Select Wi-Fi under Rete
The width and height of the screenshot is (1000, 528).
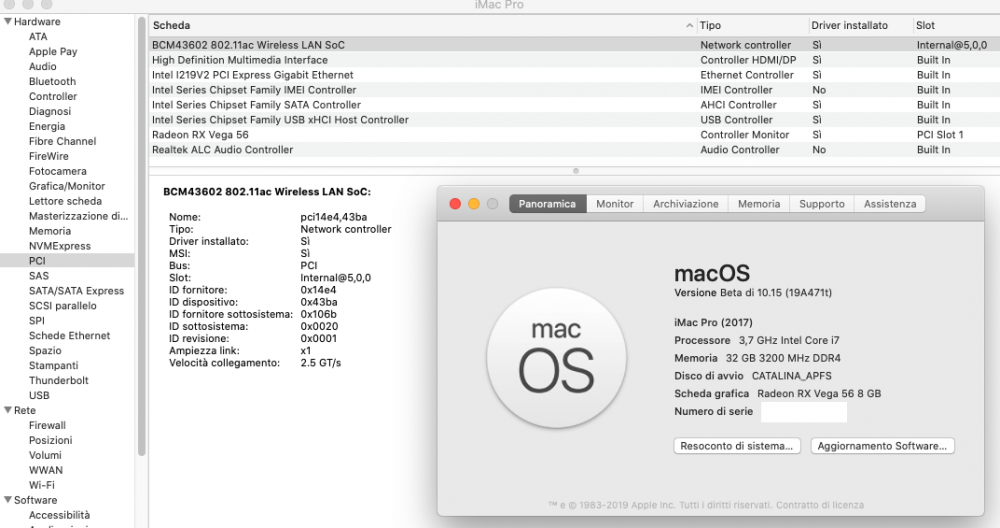[x=41, y=485]
